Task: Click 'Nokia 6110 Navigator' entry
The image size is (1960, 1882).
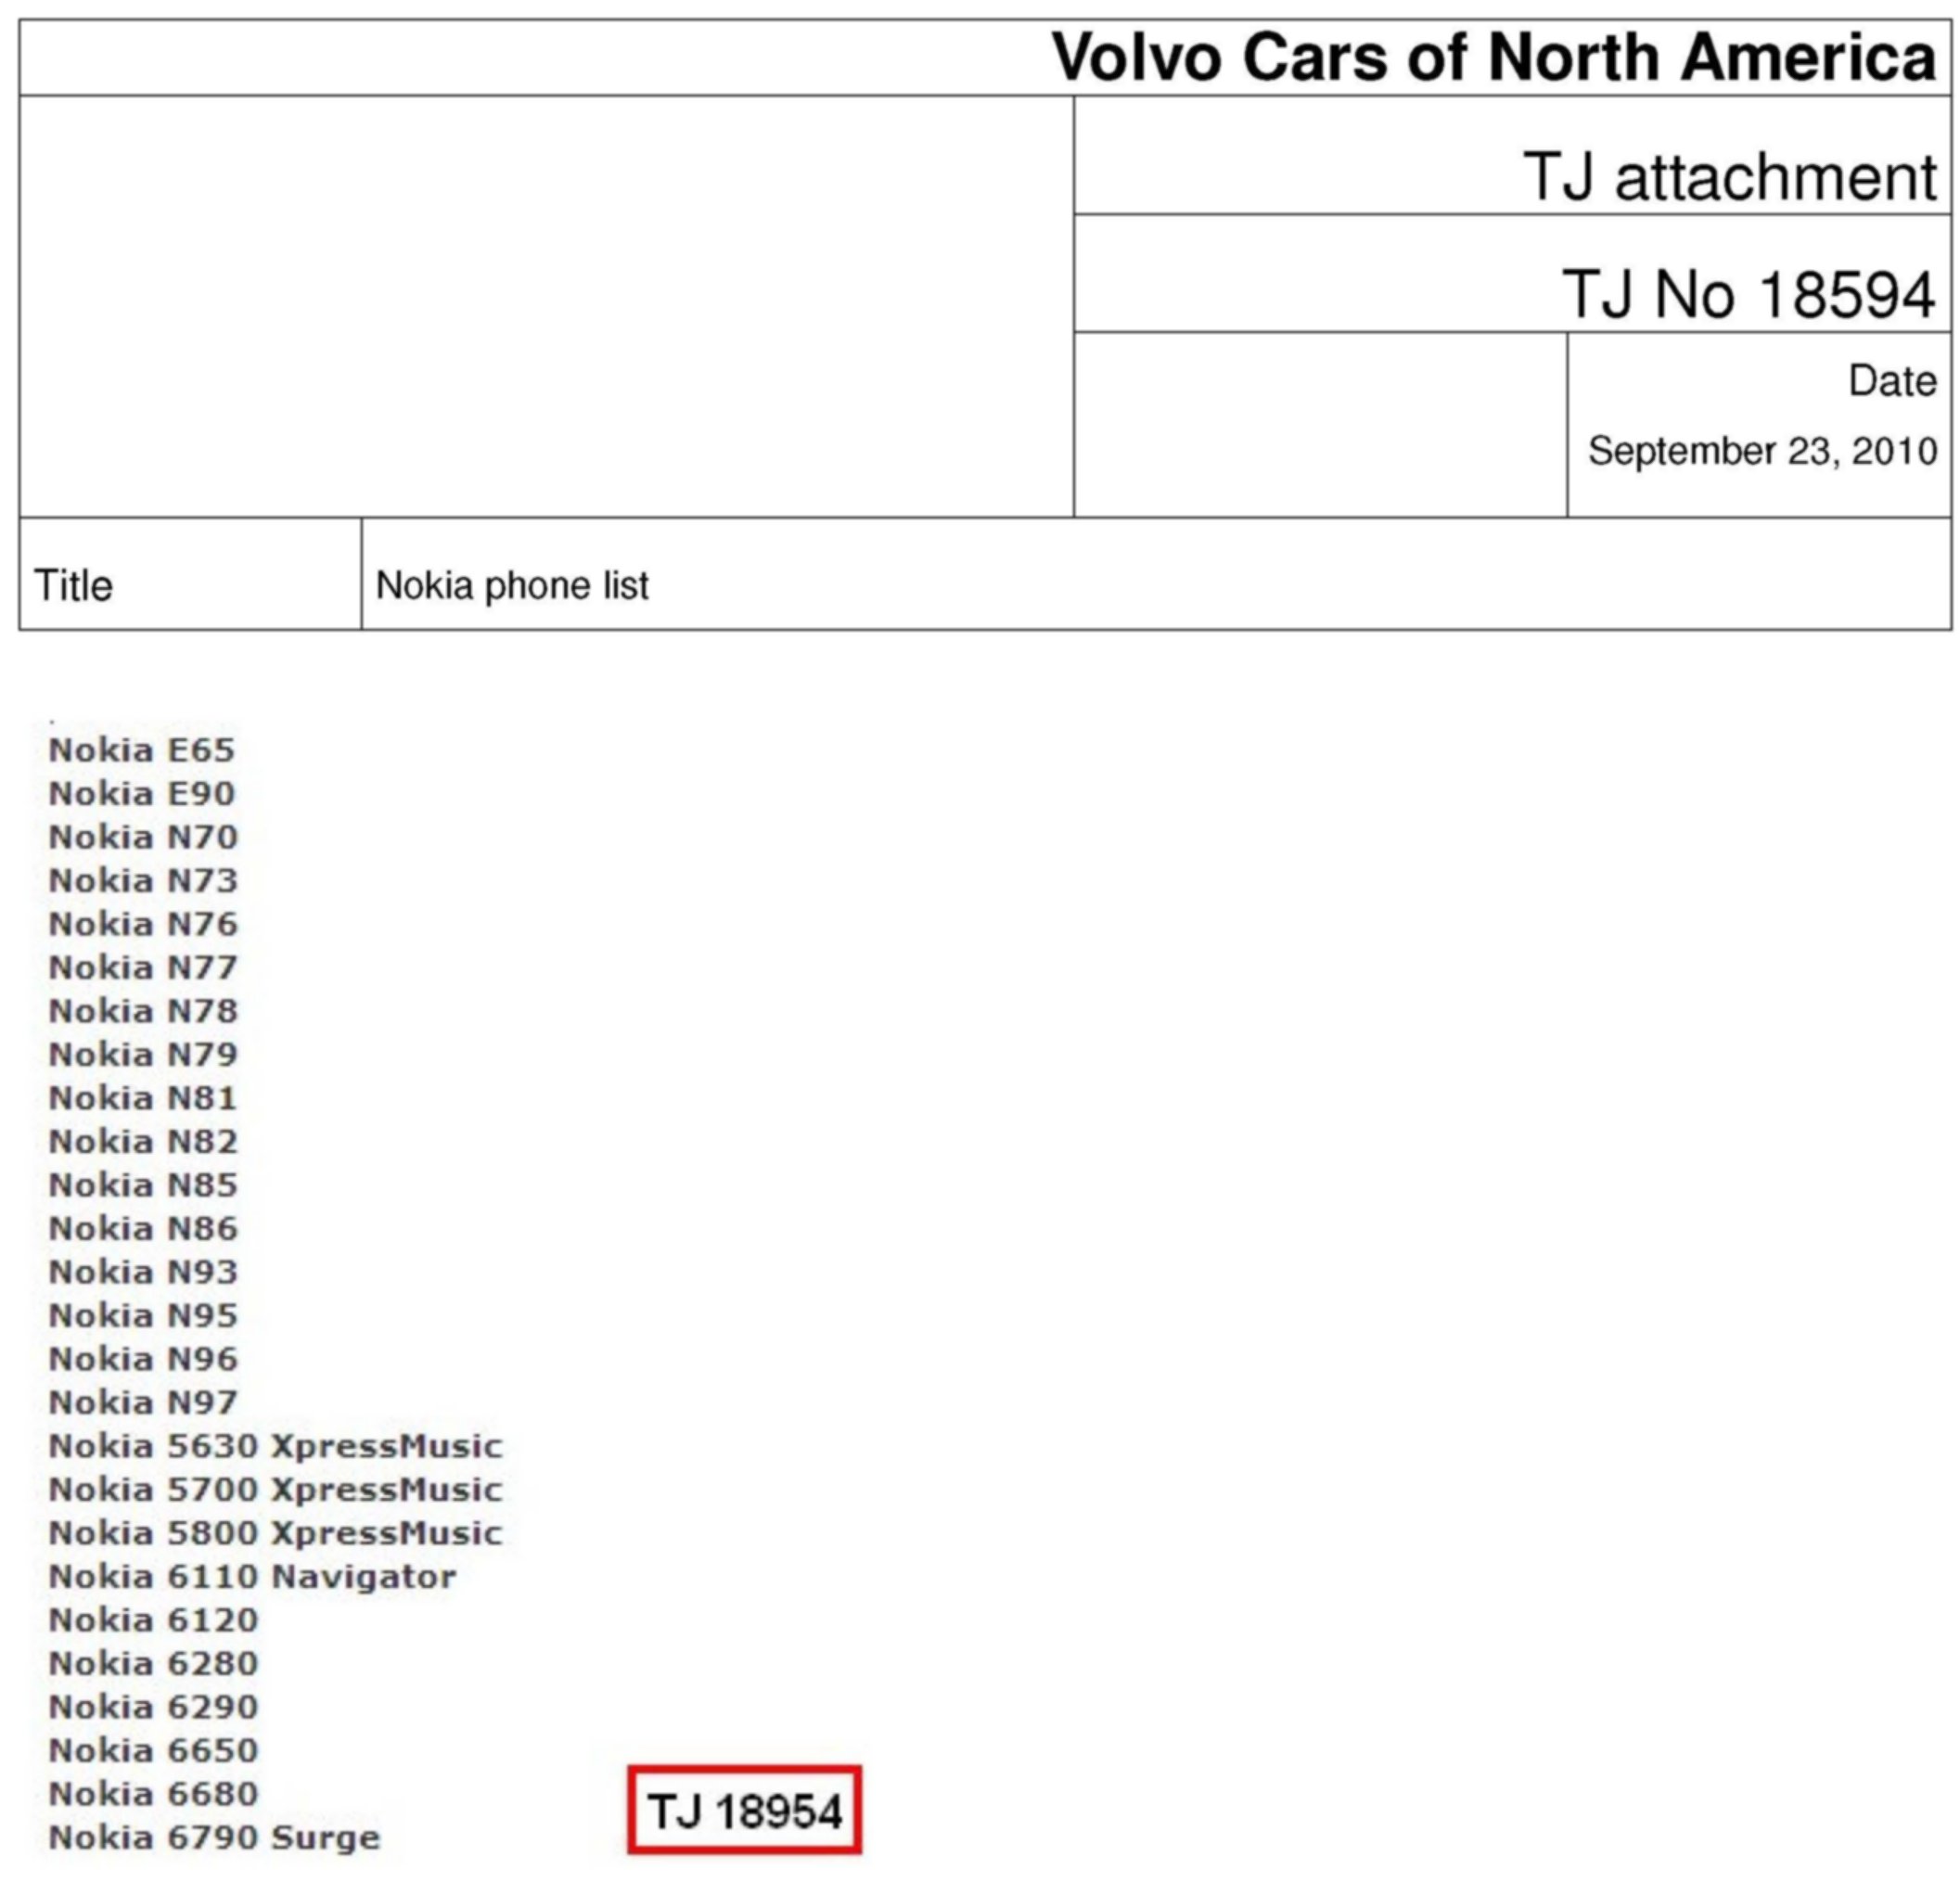Action: [x=252, y=1577]
